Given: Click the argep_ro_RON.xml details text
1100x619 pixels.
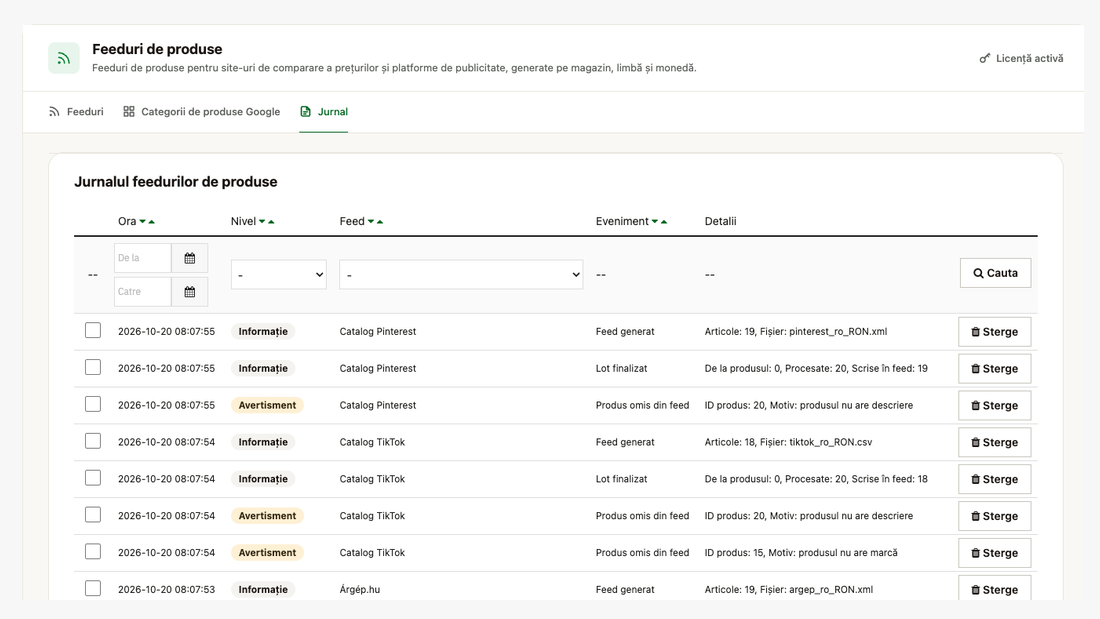Looking at the screenshot, I should pyautogui.click(x=789, y=590).
